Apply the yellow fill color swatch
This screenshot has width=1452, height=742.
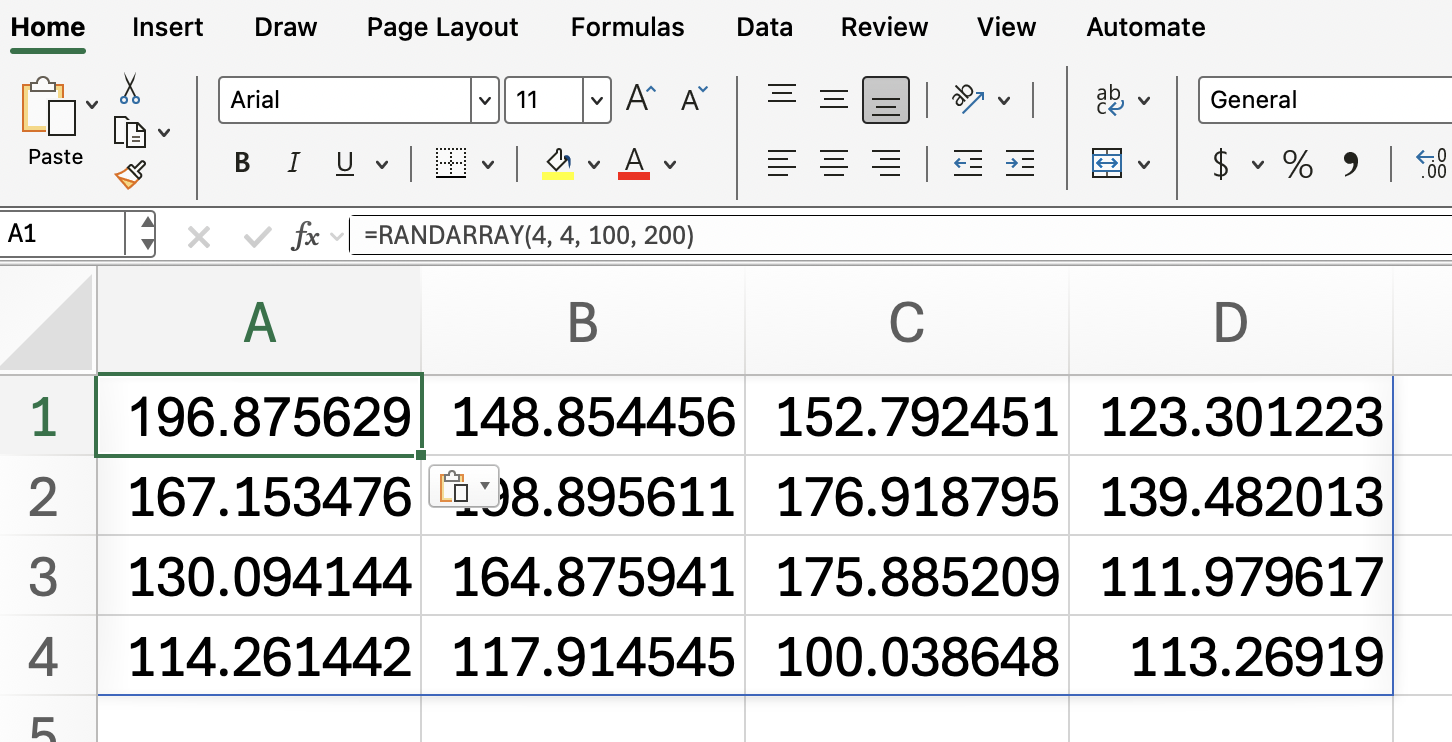[x=558, y=163]
